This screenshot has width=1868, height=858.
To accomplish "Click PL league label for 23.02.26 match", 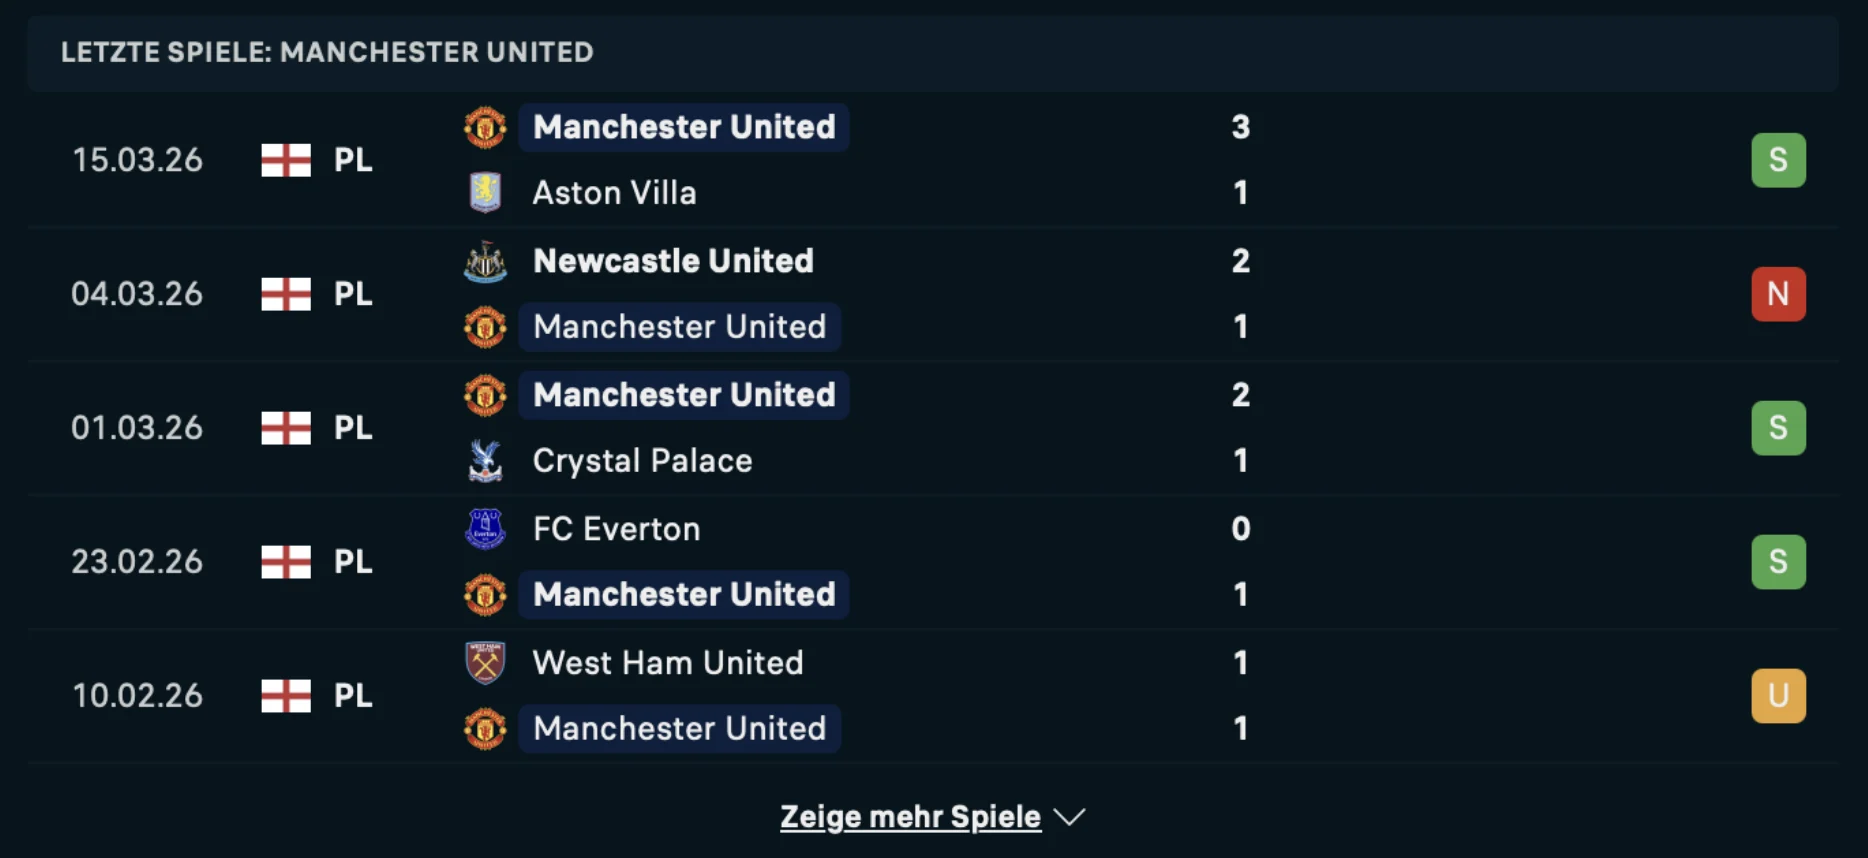I will click(353, 562).
